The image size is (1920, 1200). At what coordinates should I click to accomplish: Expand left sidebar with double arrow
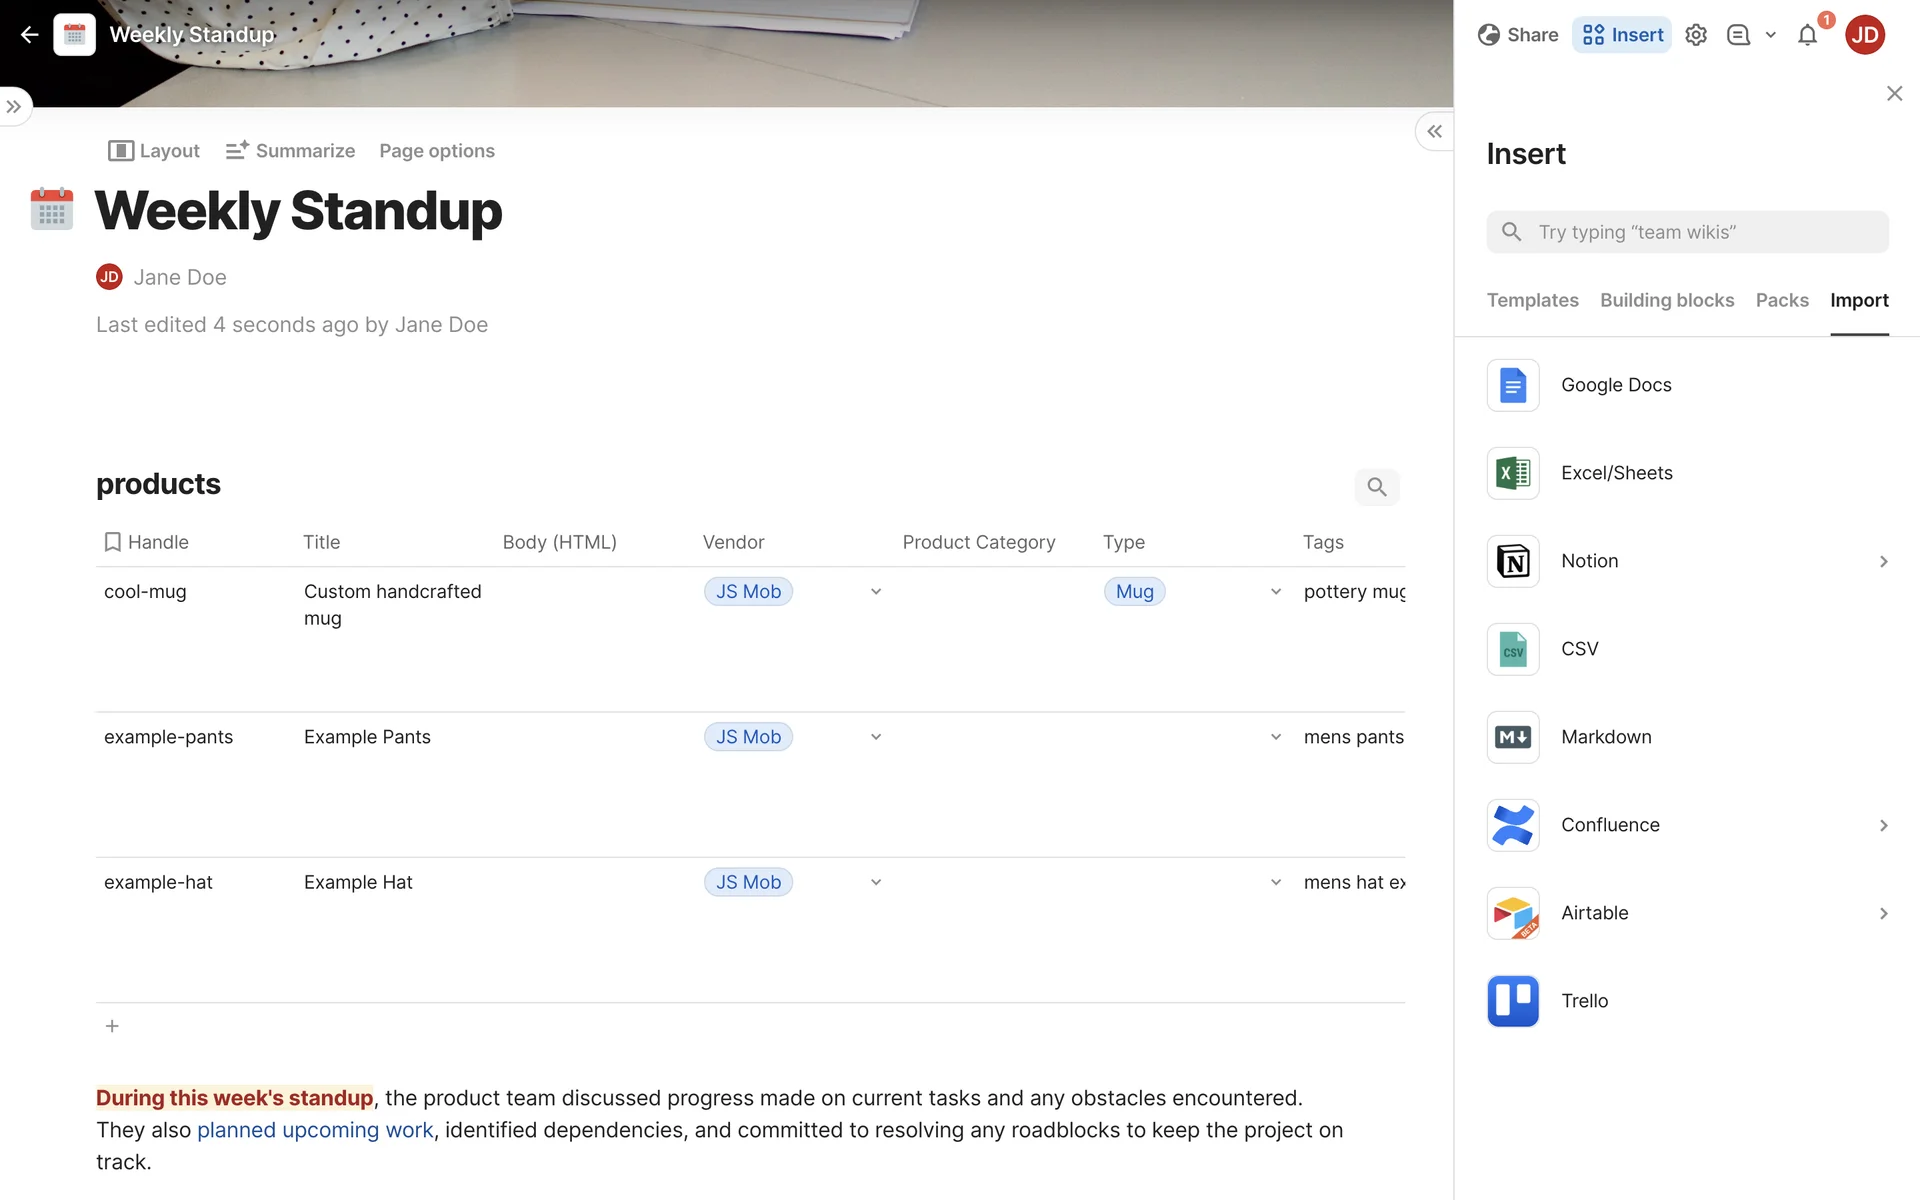click(x=14, y=106)
